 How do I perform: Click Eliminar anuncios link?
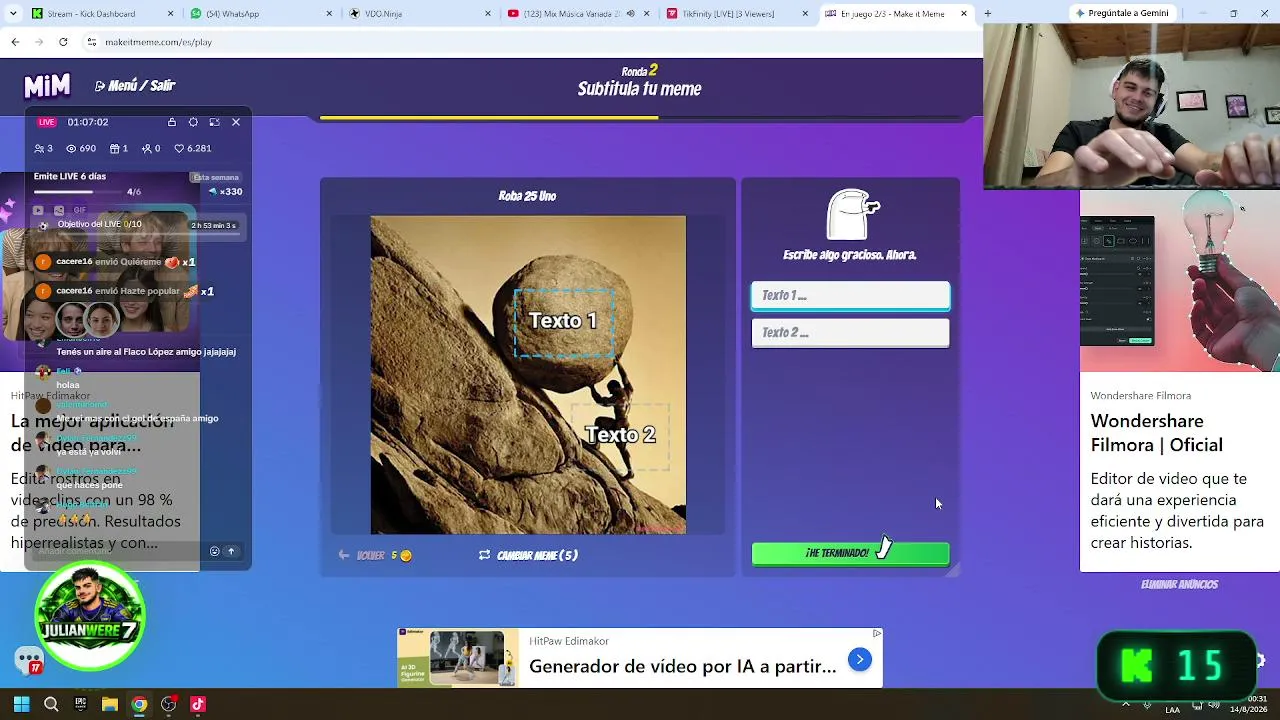pyautogui.click(x=1179, y=584)
